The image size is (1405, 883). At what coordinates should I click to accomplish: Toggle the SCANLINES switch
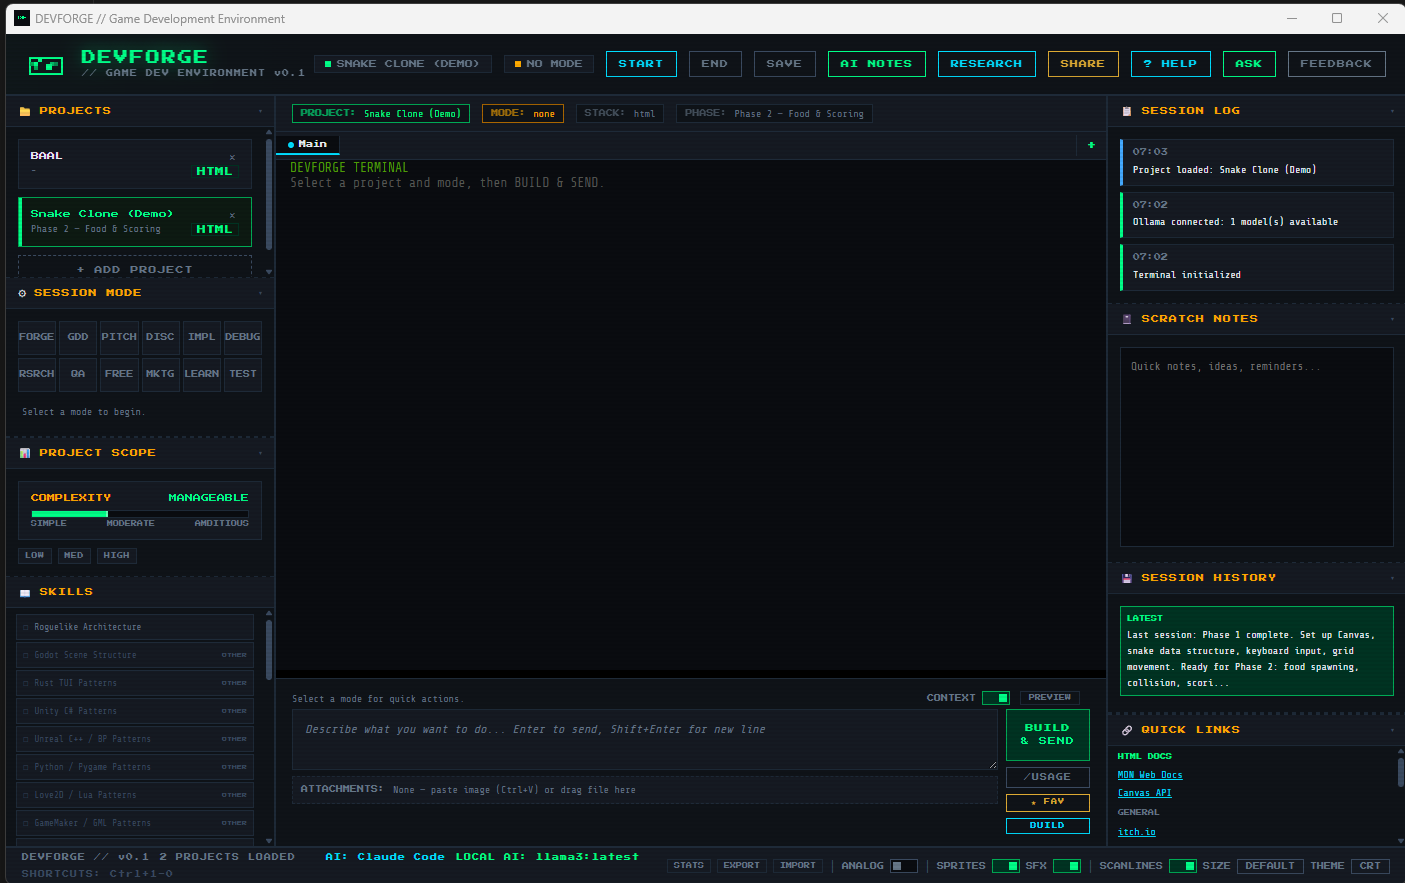[x=1183, y=866]
